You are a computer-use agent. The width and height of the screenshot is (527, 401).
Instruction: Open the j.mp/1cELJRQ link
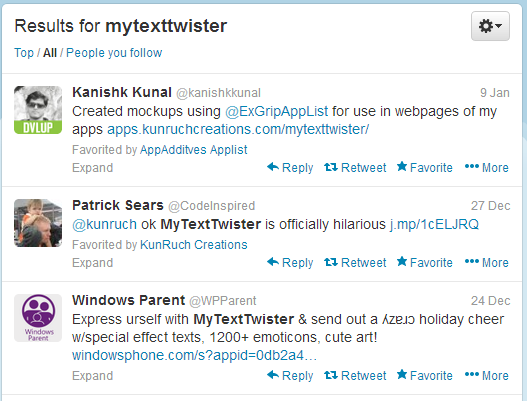pos(434,224)
